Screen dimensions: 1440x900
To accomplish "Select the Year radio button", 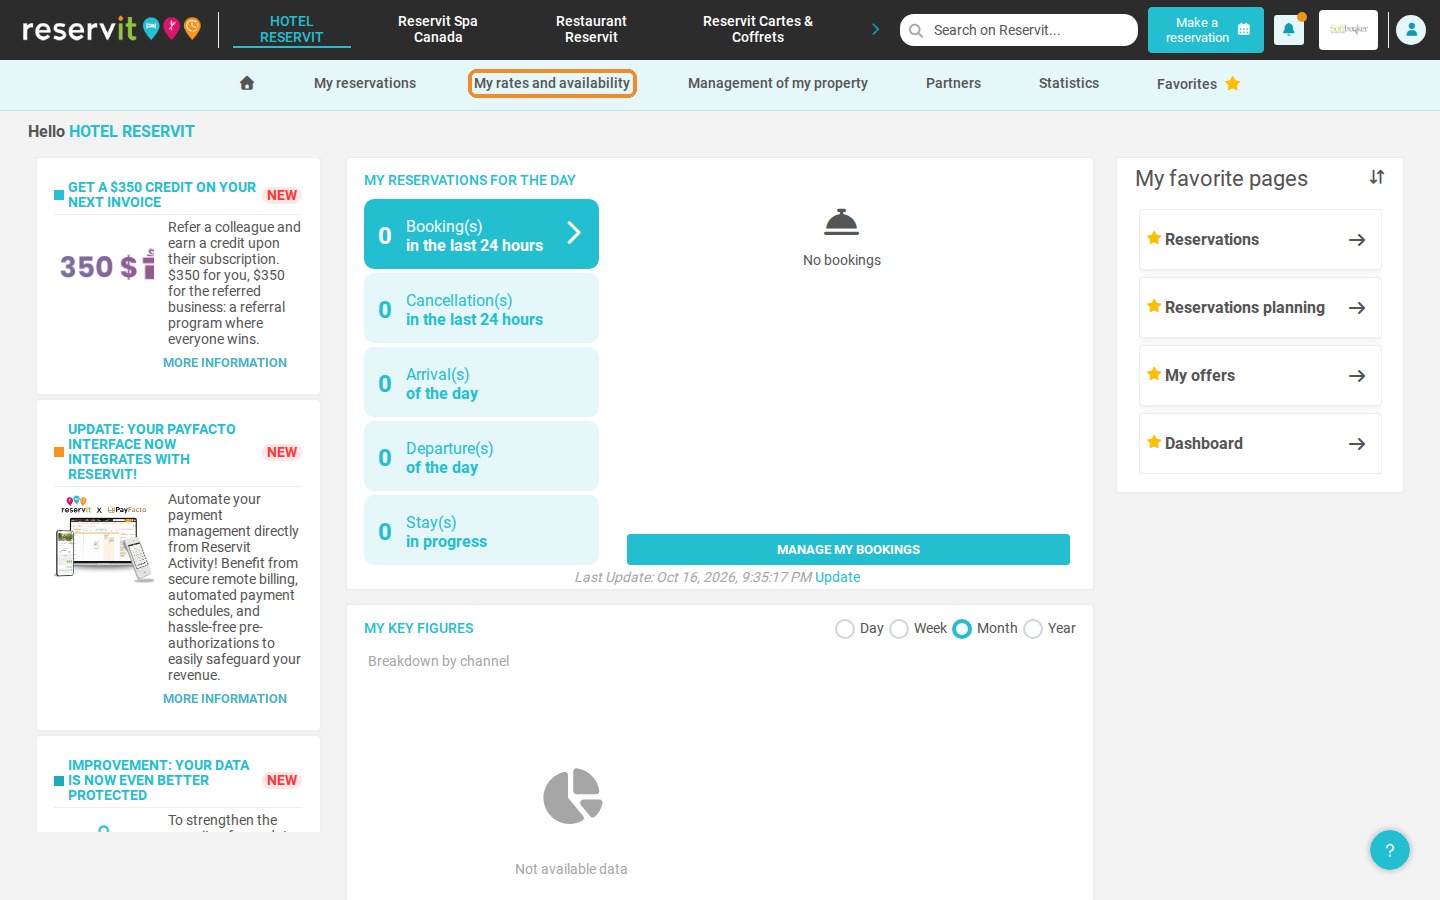I will coord(1033,629).
